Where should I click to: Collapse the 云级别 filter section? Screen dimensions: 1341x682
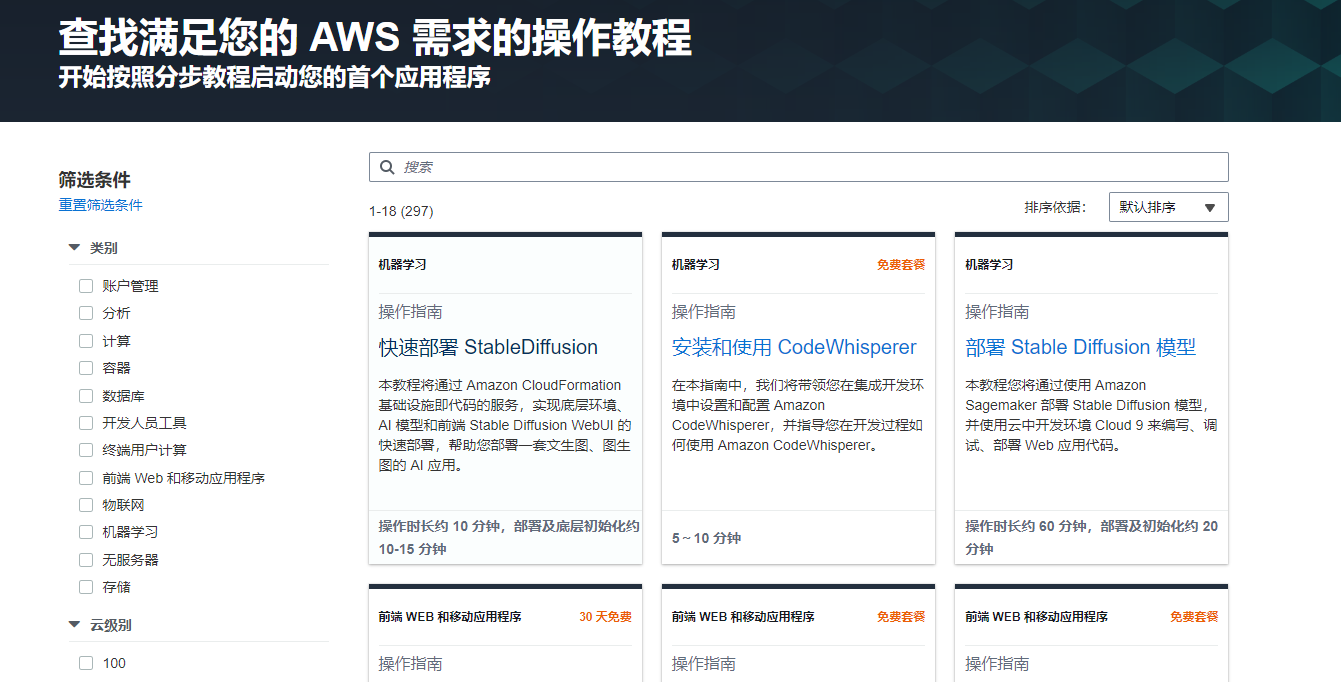(x=73, y=623)
